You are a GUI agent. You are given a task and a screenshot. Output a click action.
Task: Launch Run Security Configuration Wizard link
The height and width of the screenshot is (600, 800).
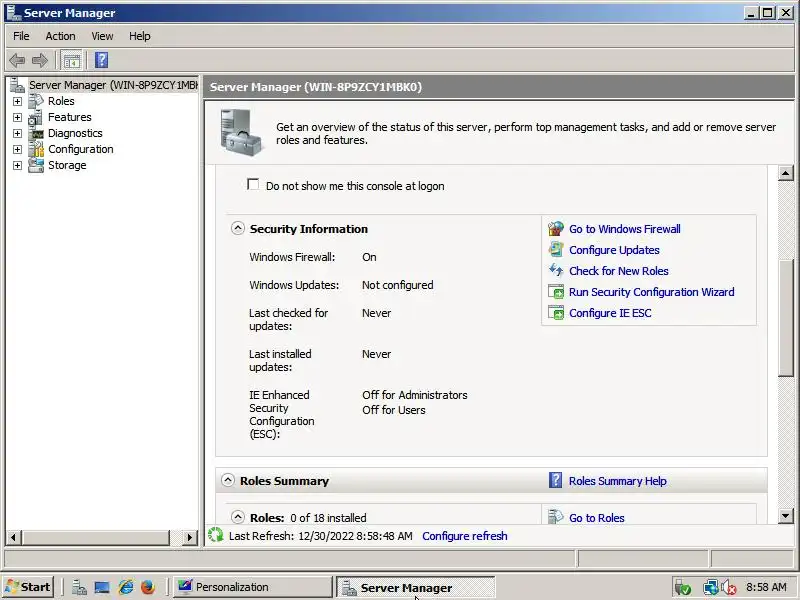[x=652, y=292]
